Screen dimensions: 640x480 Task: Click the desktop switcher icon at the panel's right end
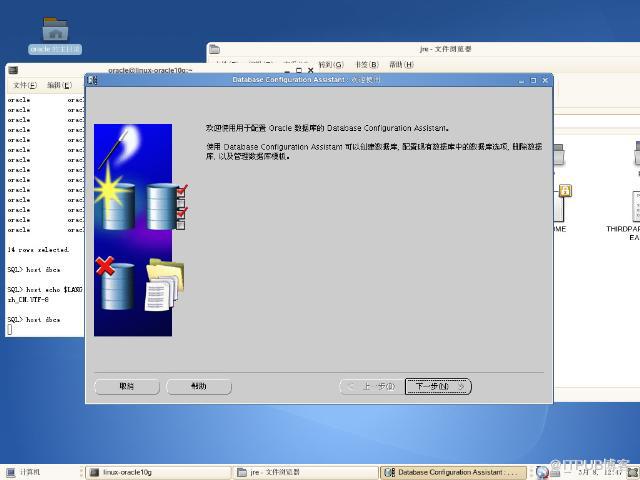(633, 472)
